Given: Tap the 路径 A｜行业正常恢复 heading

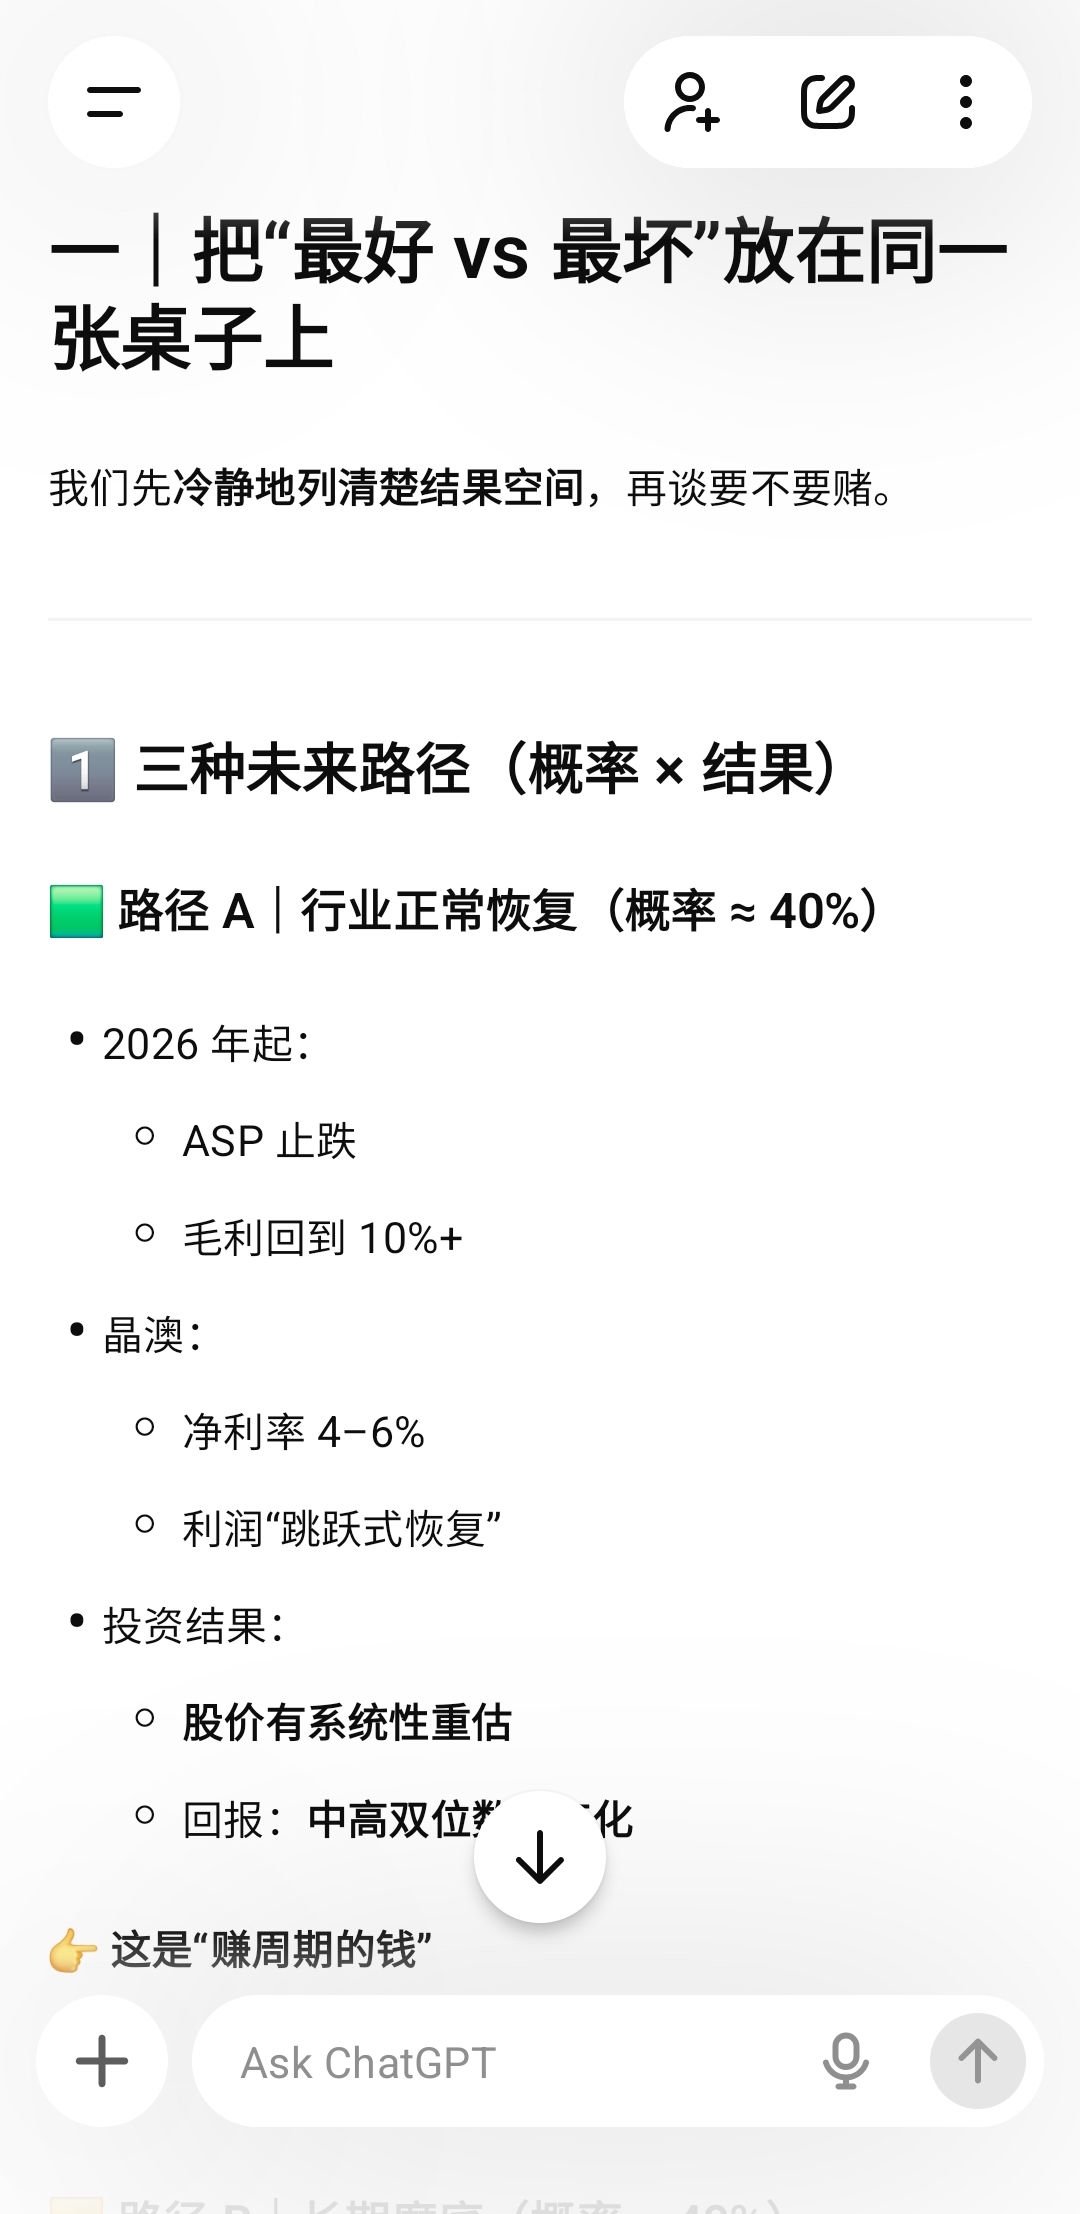Looking at the screenshot, I should [x=498, y=912].
